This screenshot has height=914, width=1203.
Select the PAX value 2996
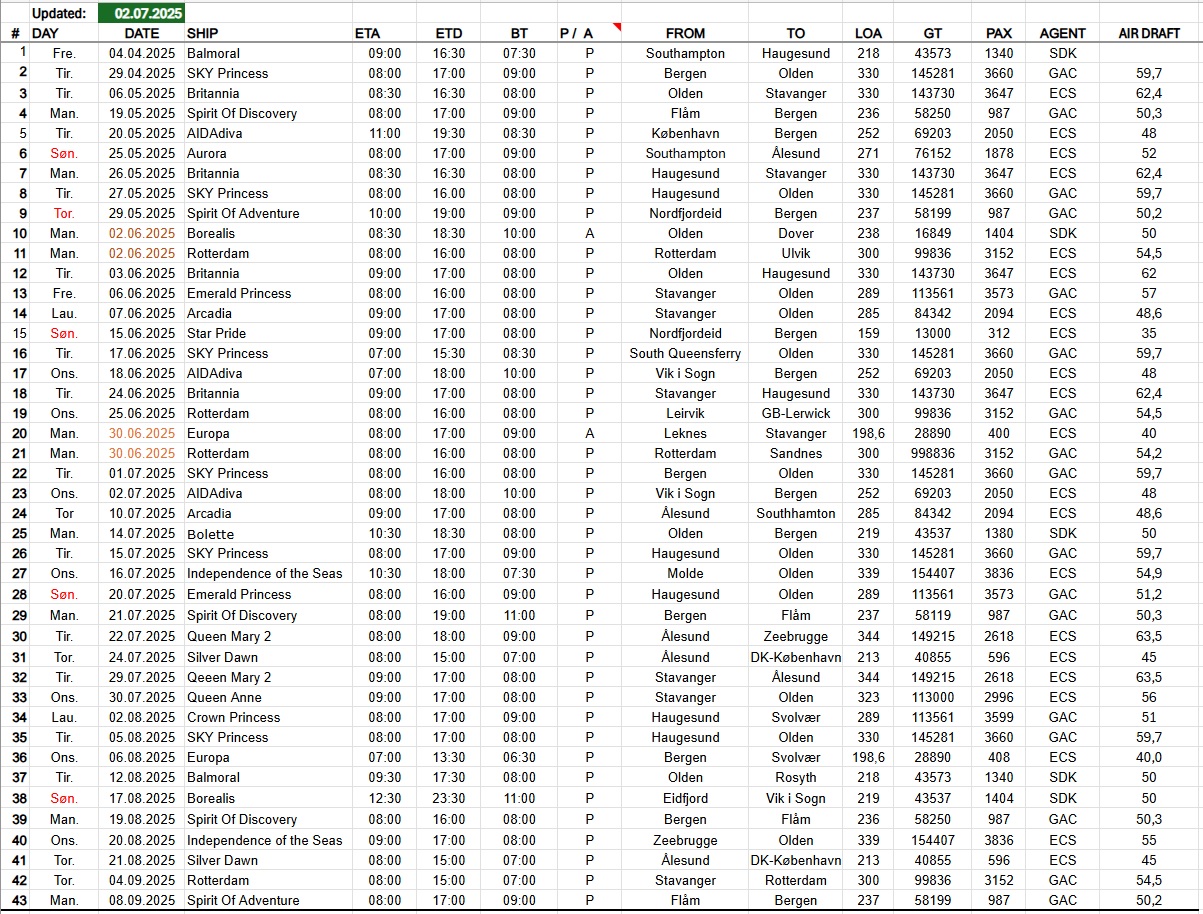pos(999,697)
